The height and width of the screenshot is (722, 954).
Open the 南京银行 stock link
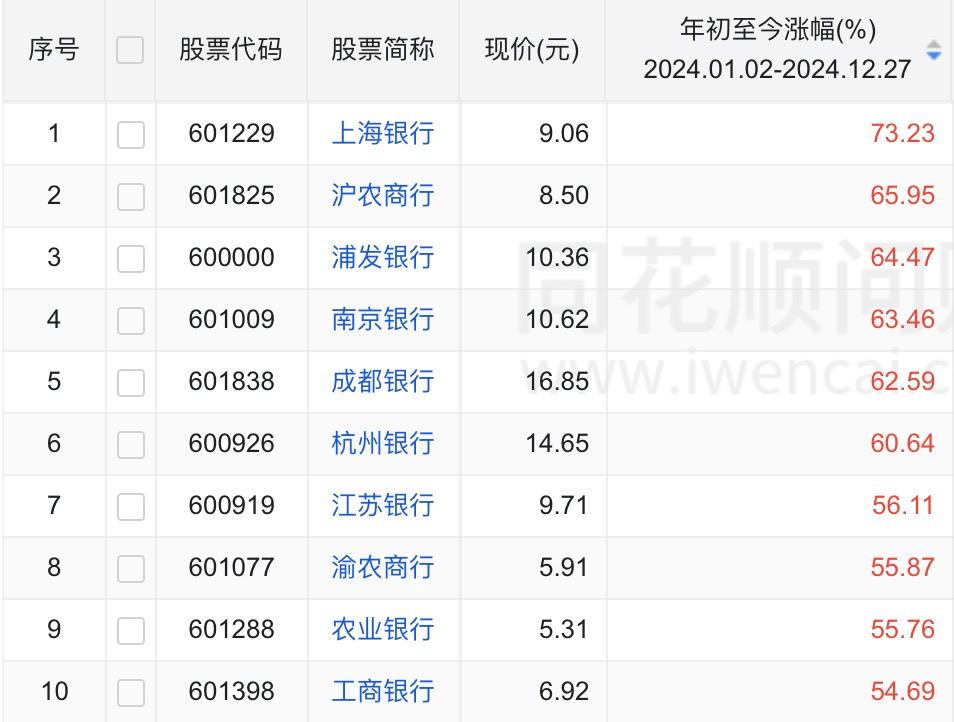[x=383, y=319]
